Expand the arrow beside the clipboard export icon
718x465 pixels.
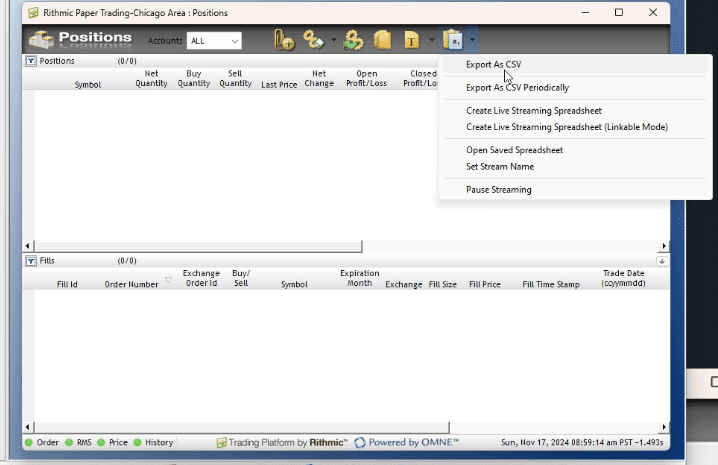[x=472, y=41]
